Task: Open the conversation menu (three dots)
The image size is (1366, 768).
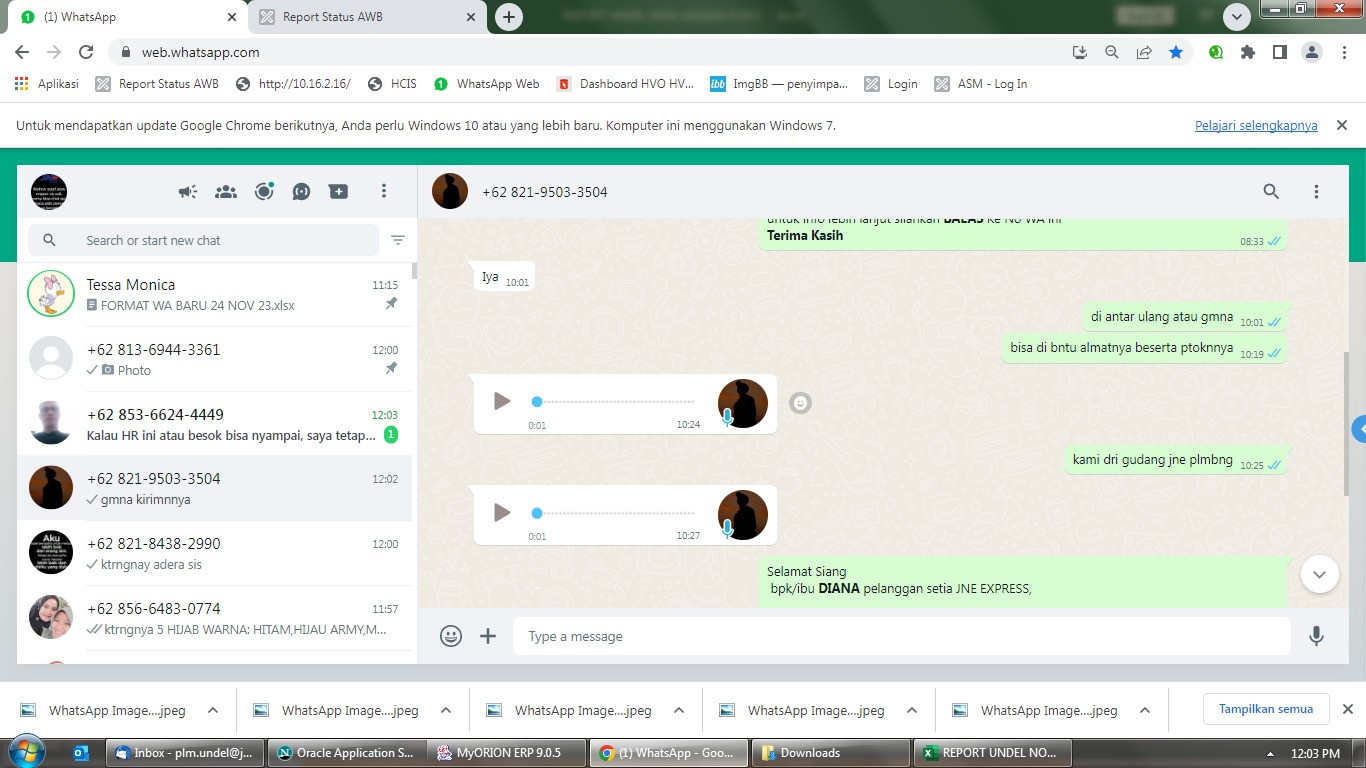Action: 1316,191
